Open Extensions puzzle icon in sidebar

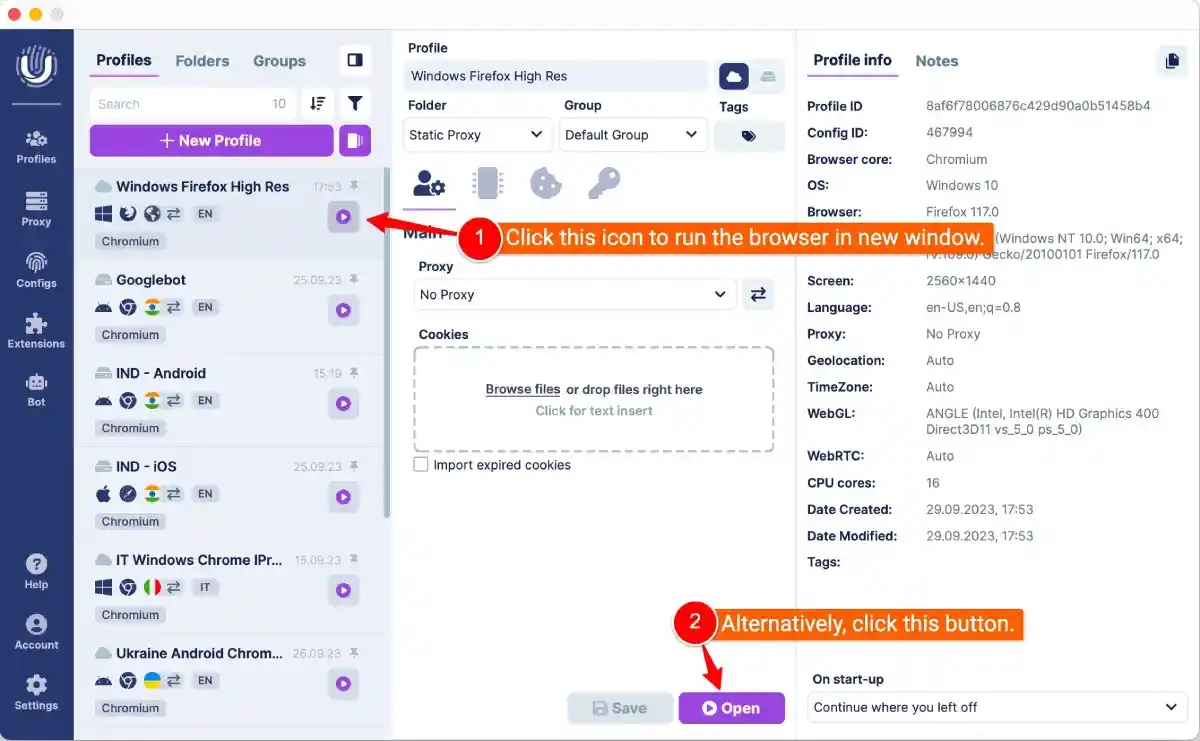[36, 330]
